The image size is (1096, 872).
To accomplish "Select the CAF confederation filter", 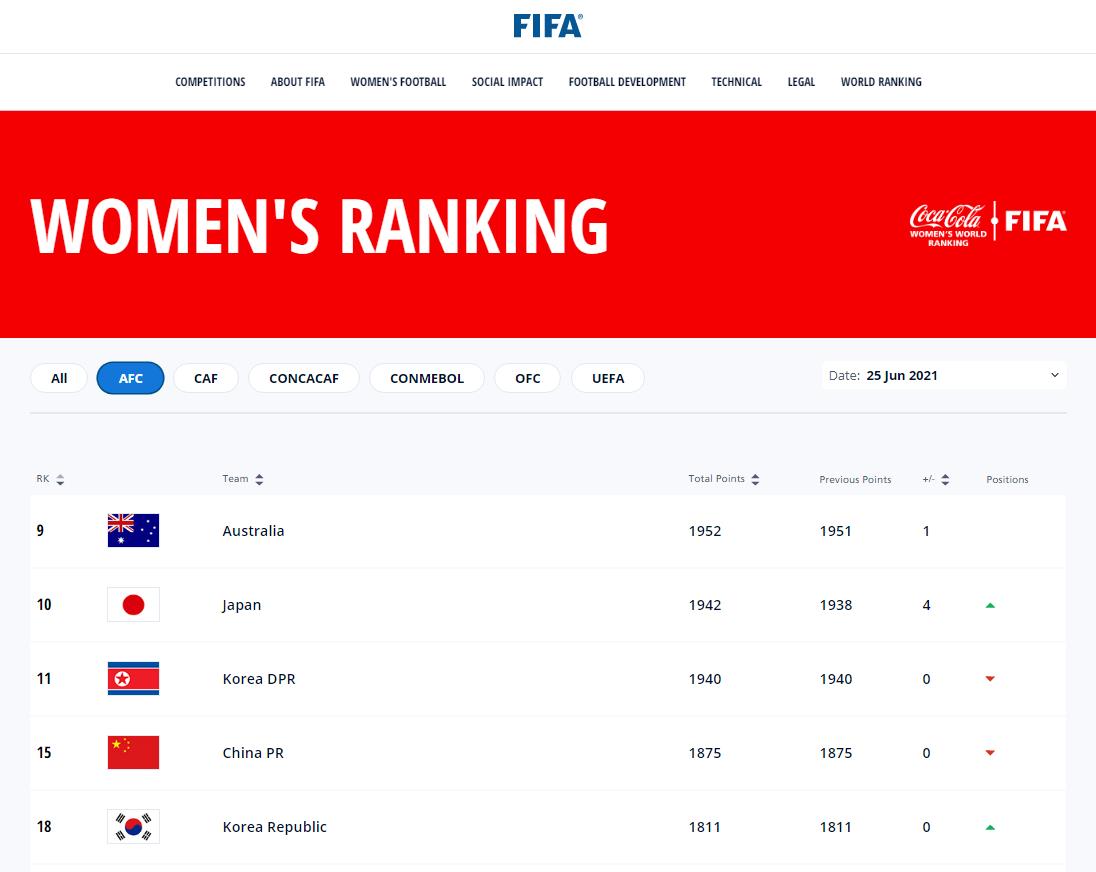I will coord(206,378).
